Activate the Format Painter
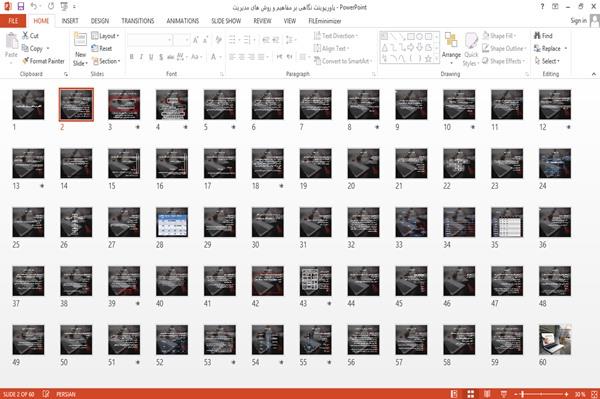The image size is (600, 399). tap(43, 61)
